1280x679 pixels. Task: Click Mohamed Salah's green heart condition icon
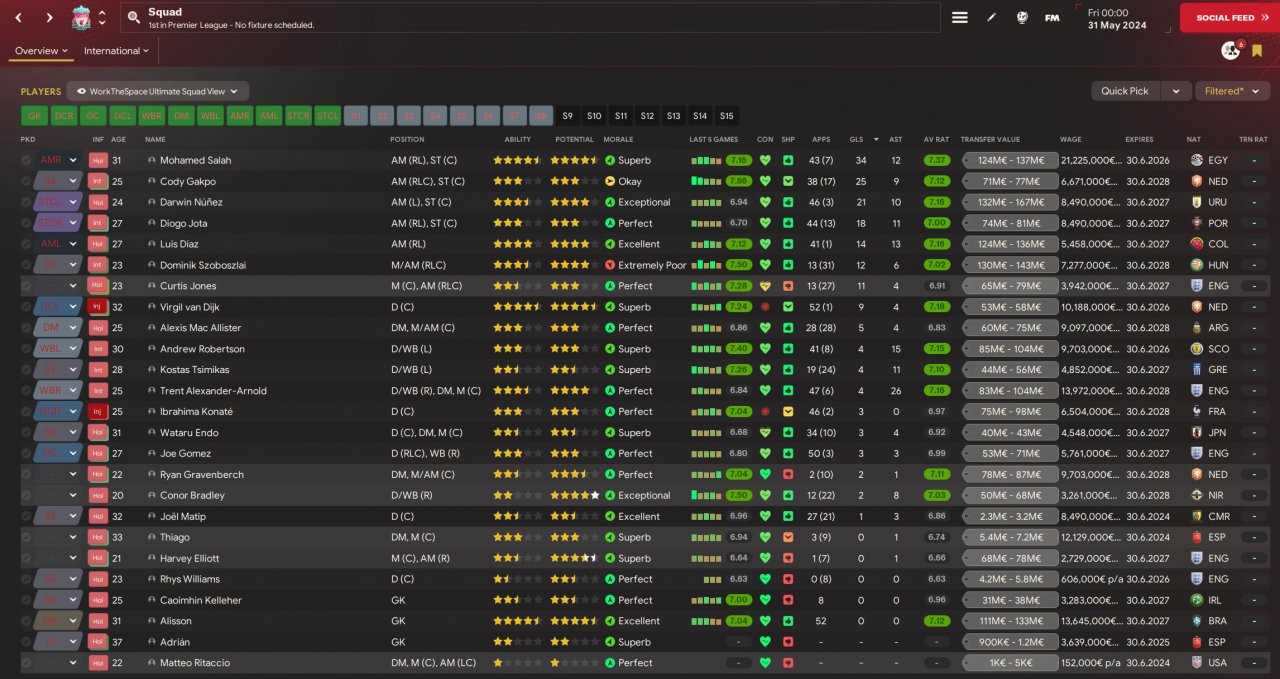[x=765, y=160]
